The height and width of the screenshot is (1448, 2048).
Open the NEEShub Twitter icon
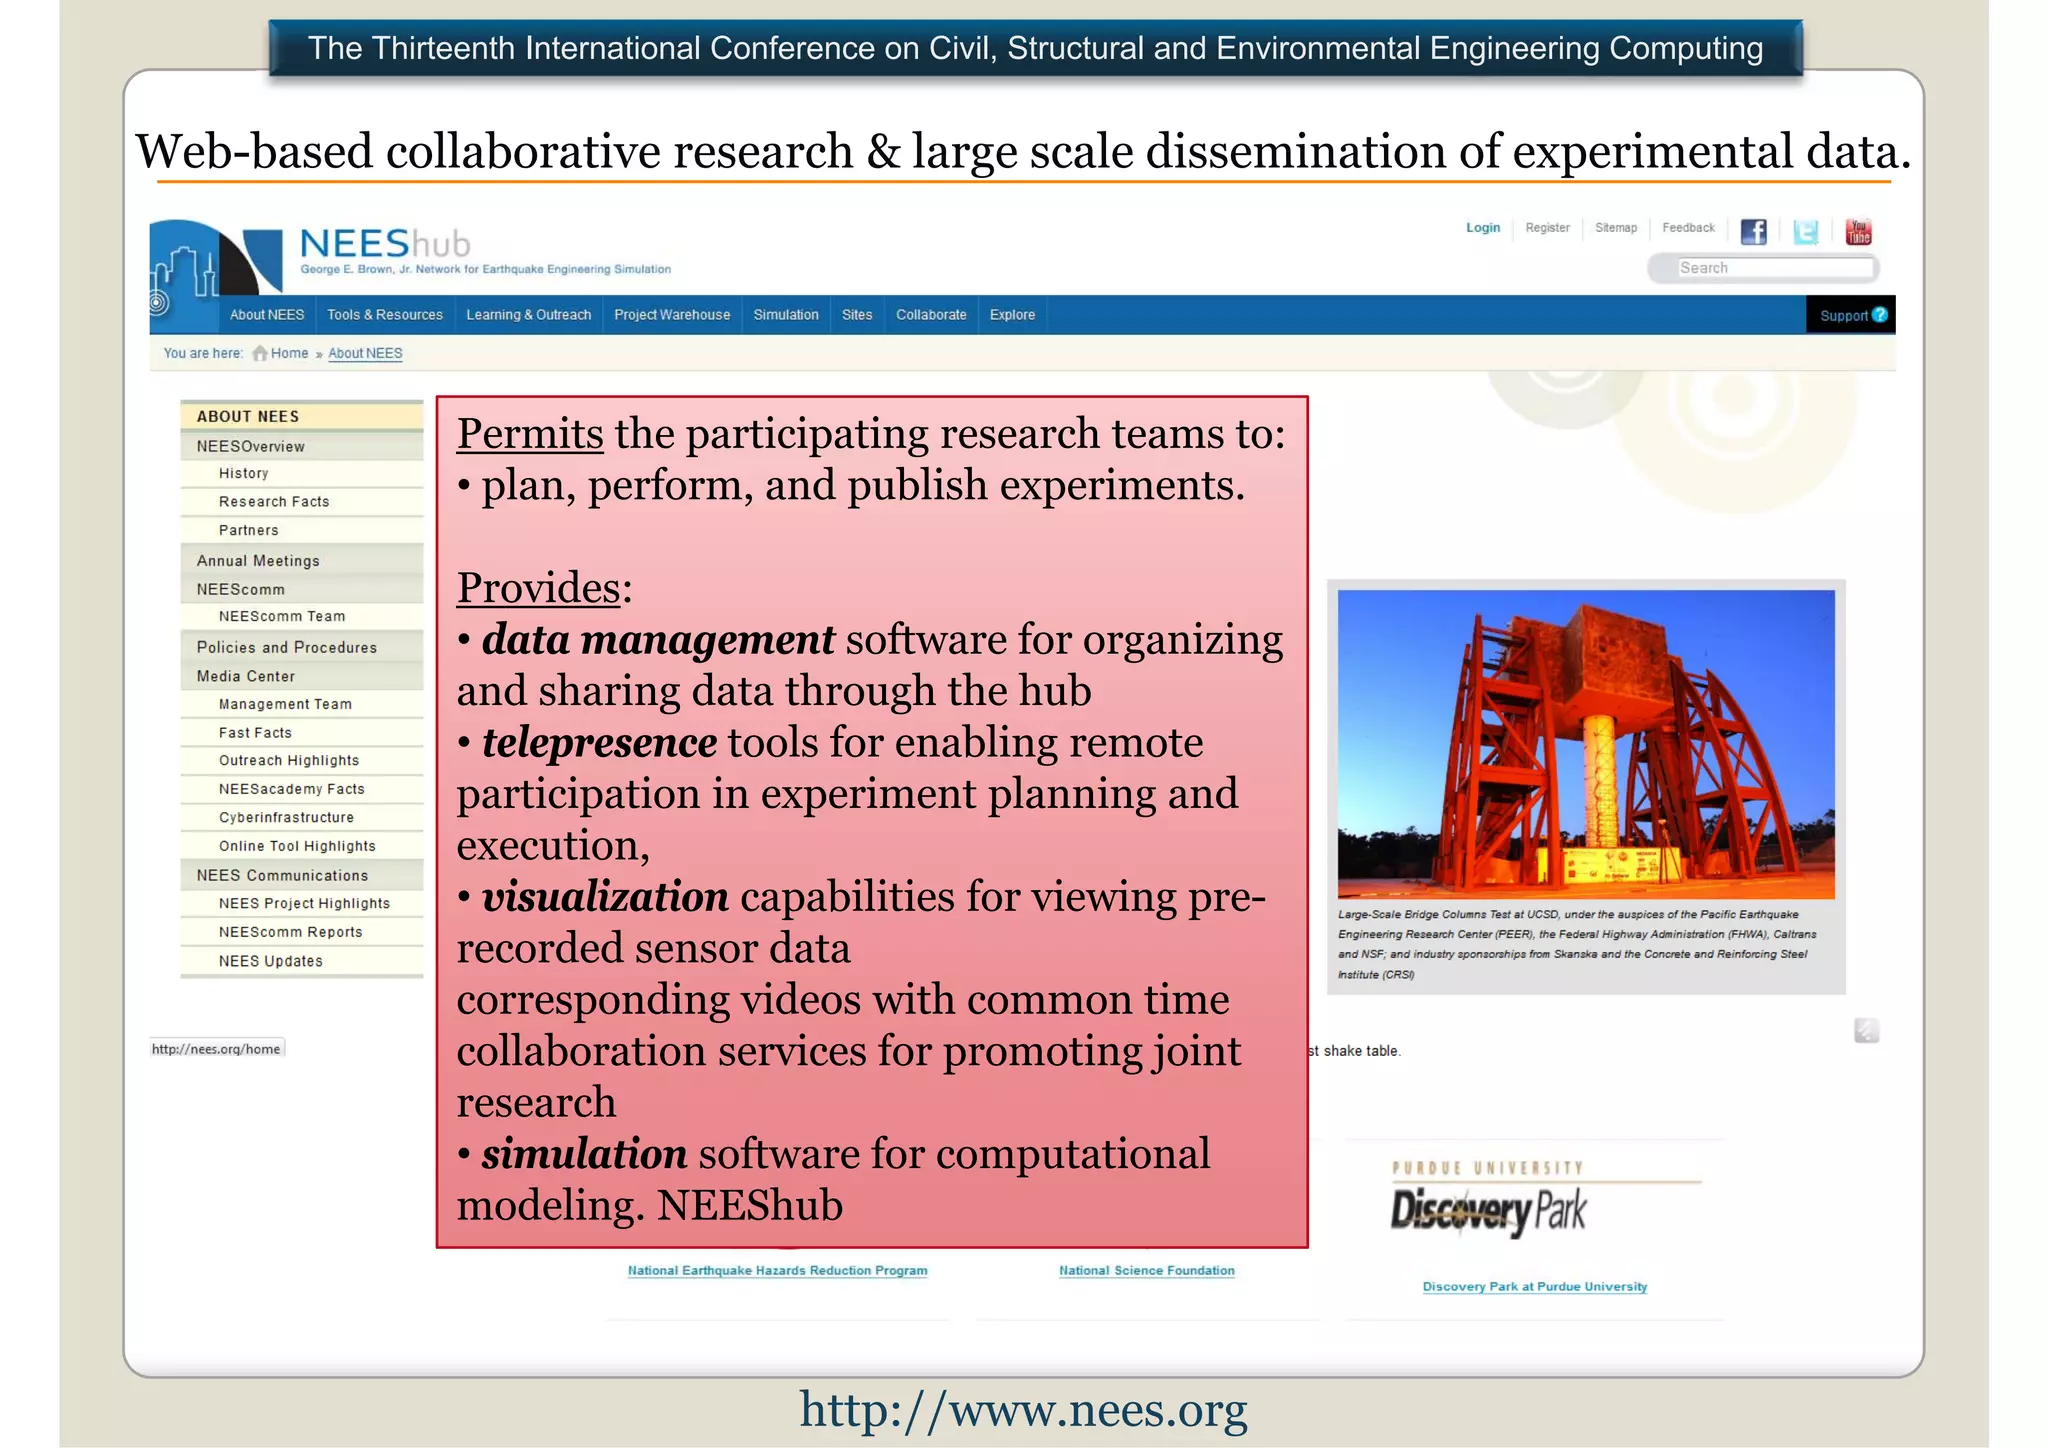click(1806, 232)
